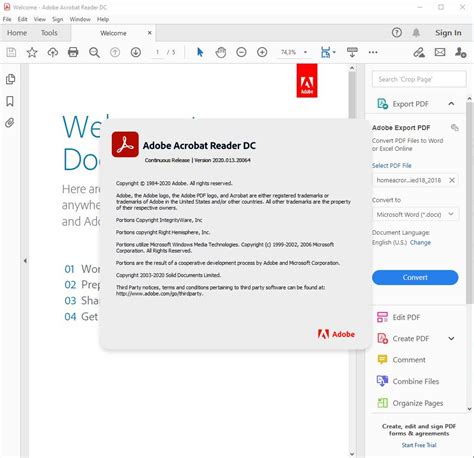Open the Sign menu
Viewport: 474px width, 458px height.
pyautogui.click(x=58, y=19)
